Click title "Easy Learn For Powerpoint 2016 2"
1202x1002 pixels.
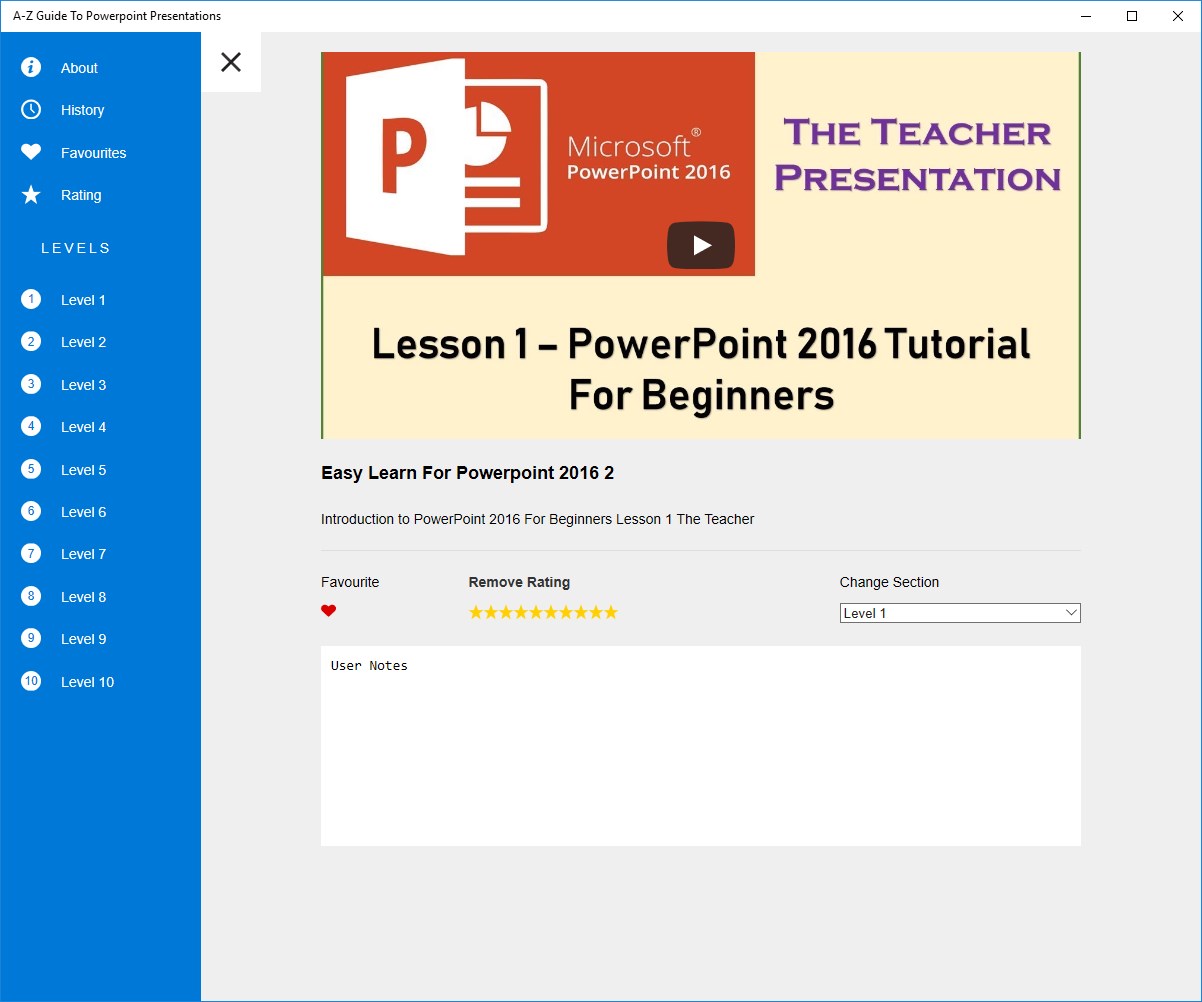click(467, 473)
